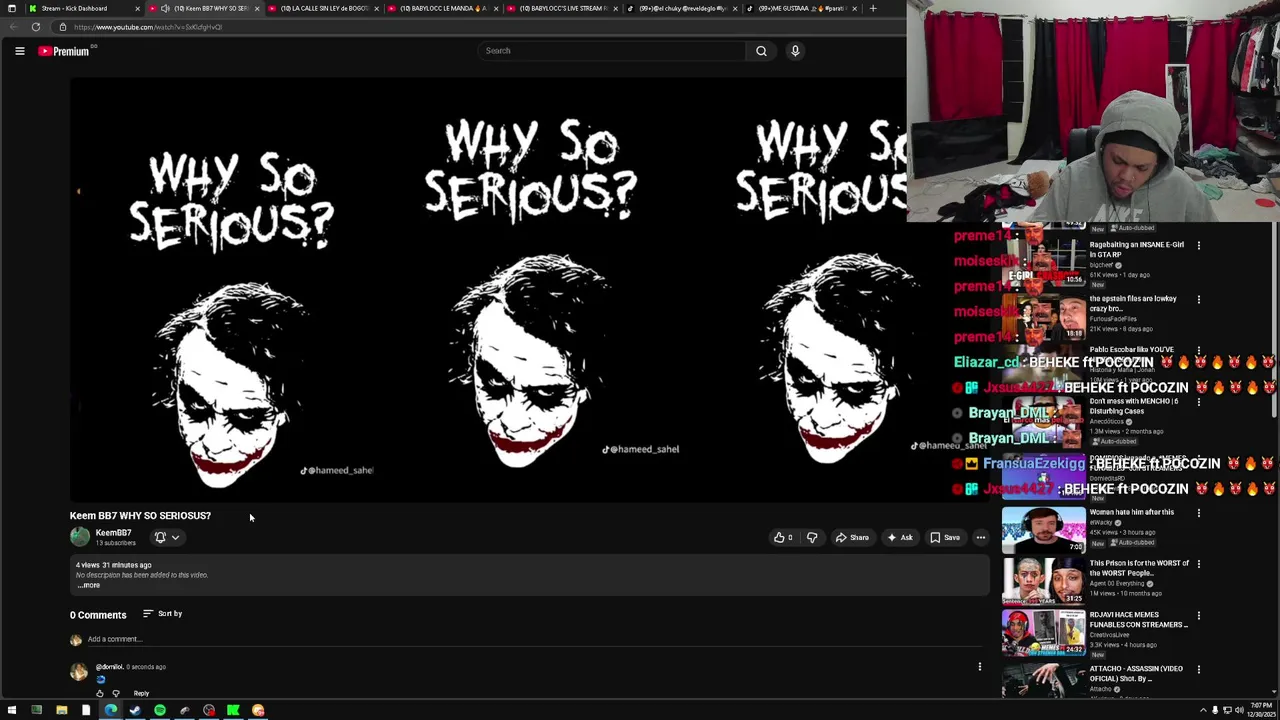
Task: Open Ragebaiting an INSANE E-Girl video title
Action: click(1136, 250)
